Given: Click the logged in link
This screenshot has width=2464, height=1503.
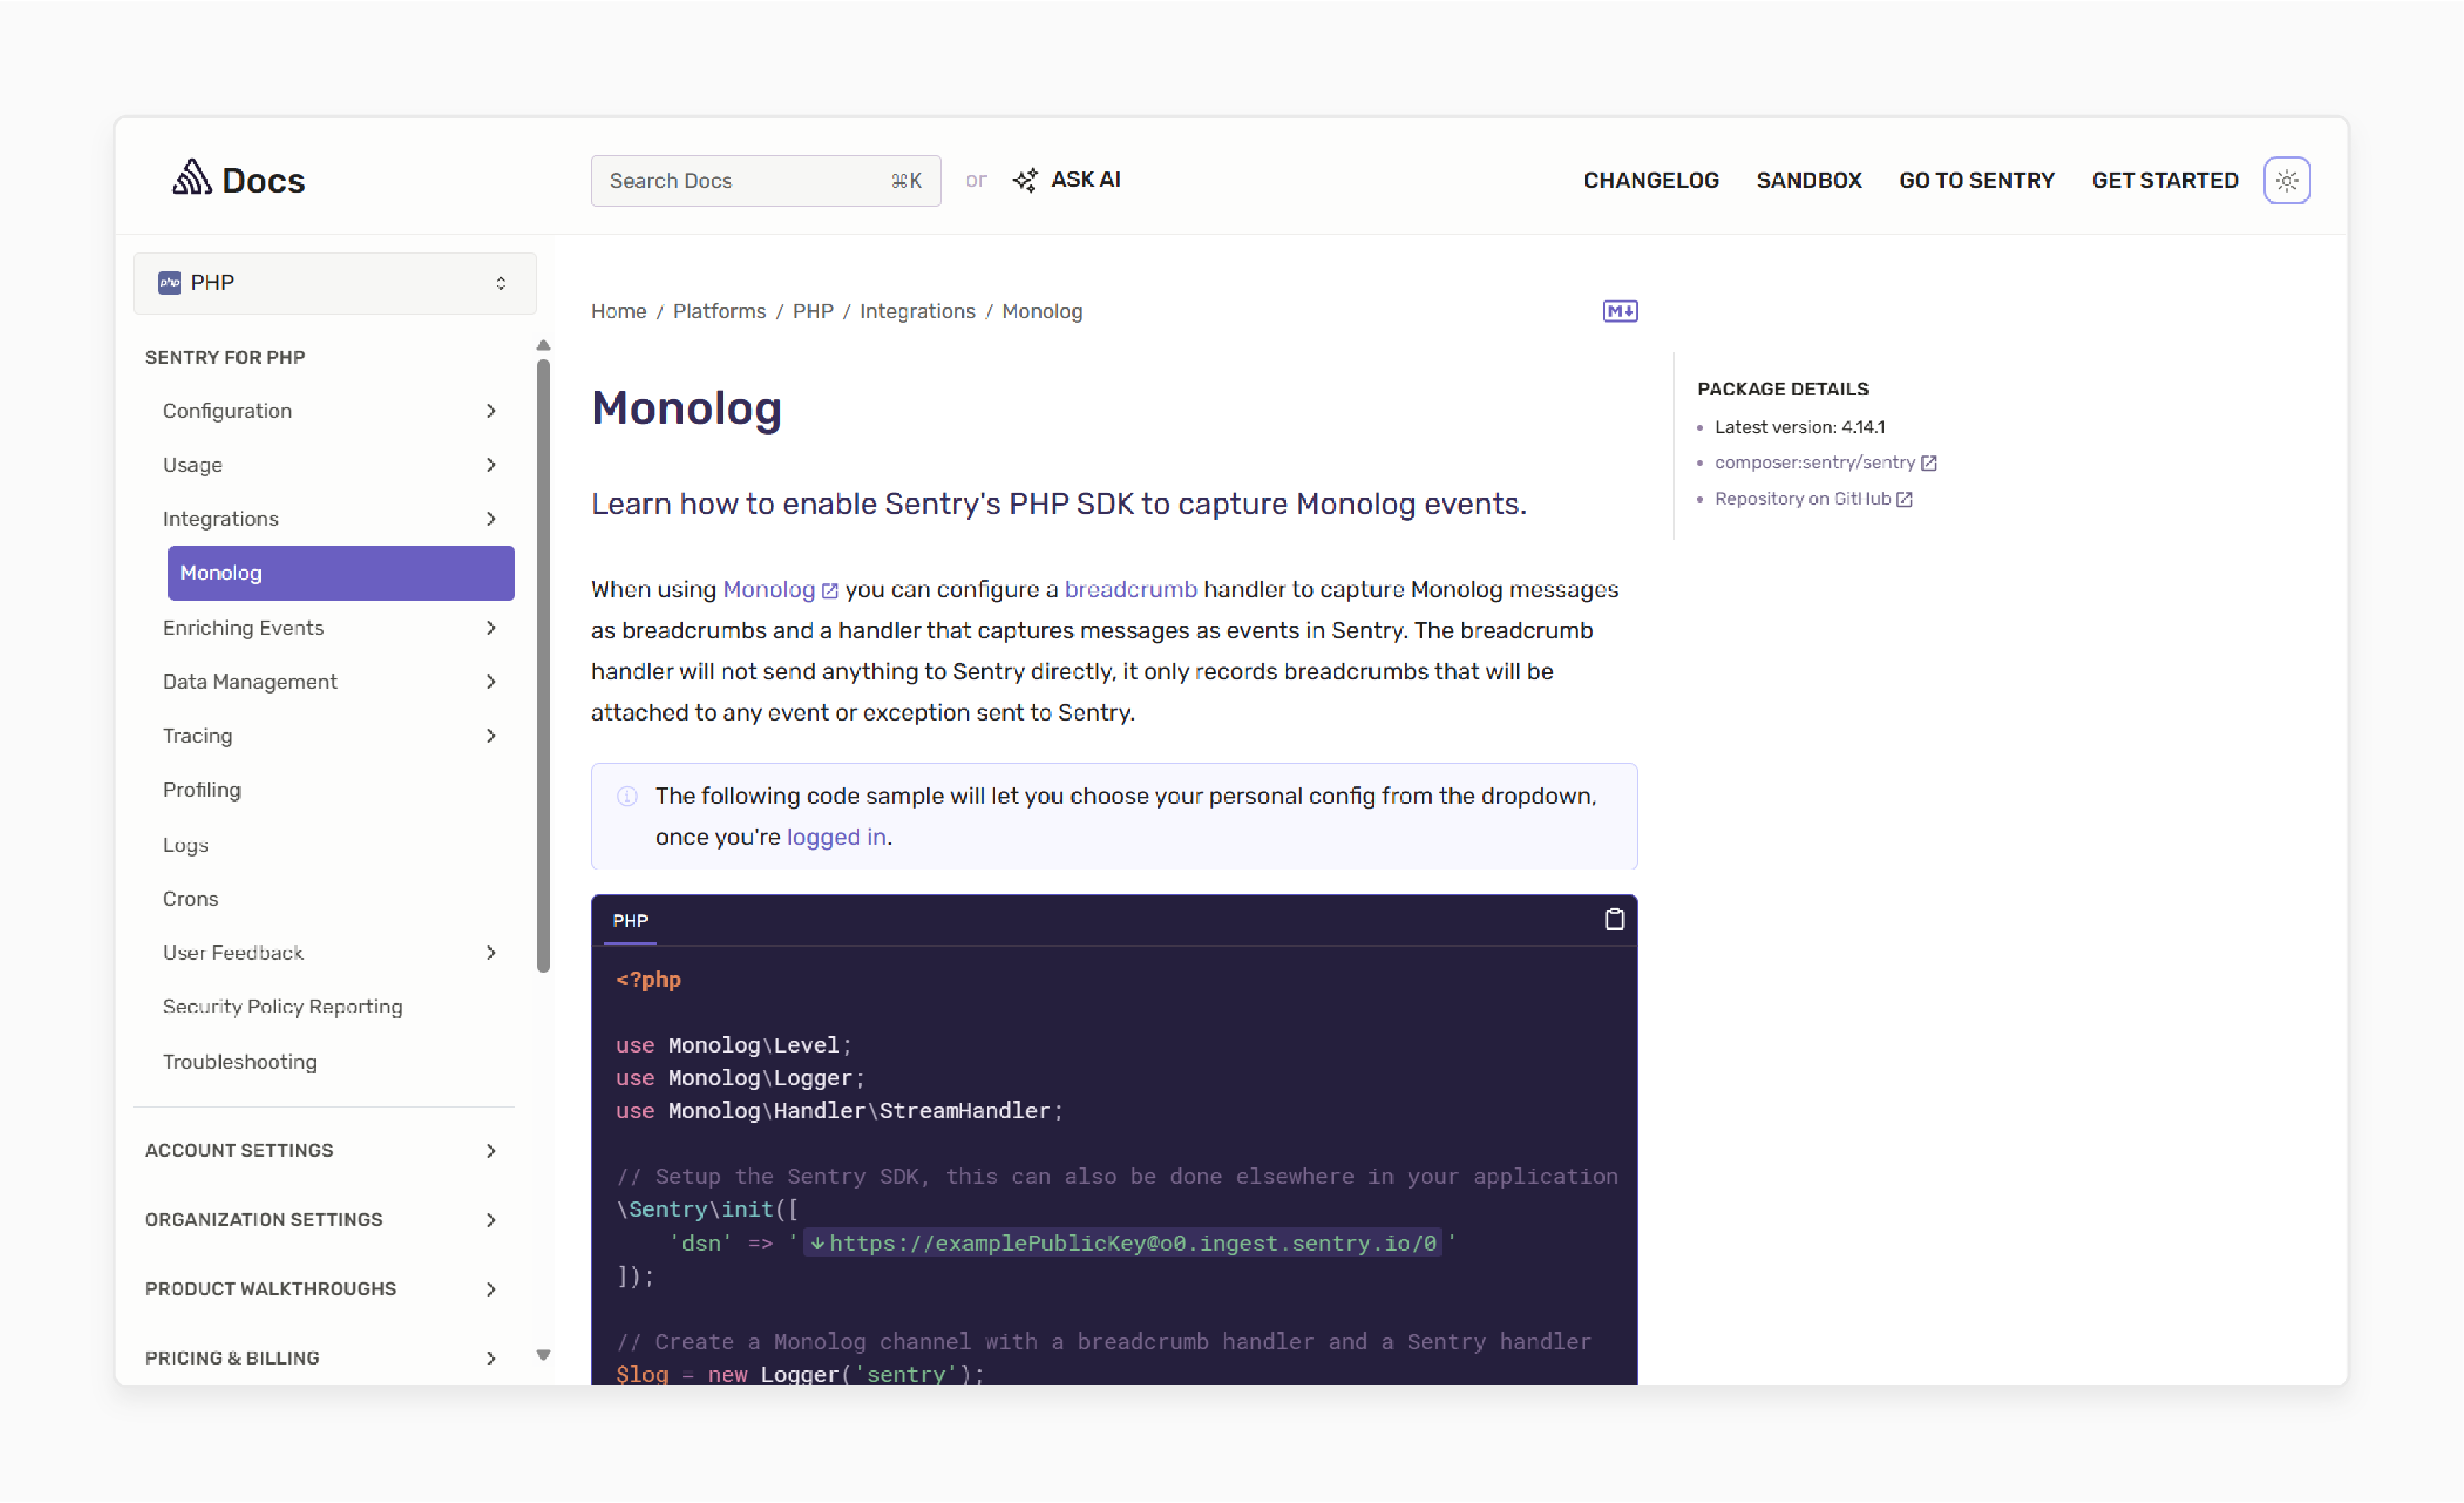Looking at the screenshot, I should coord(836,837).
